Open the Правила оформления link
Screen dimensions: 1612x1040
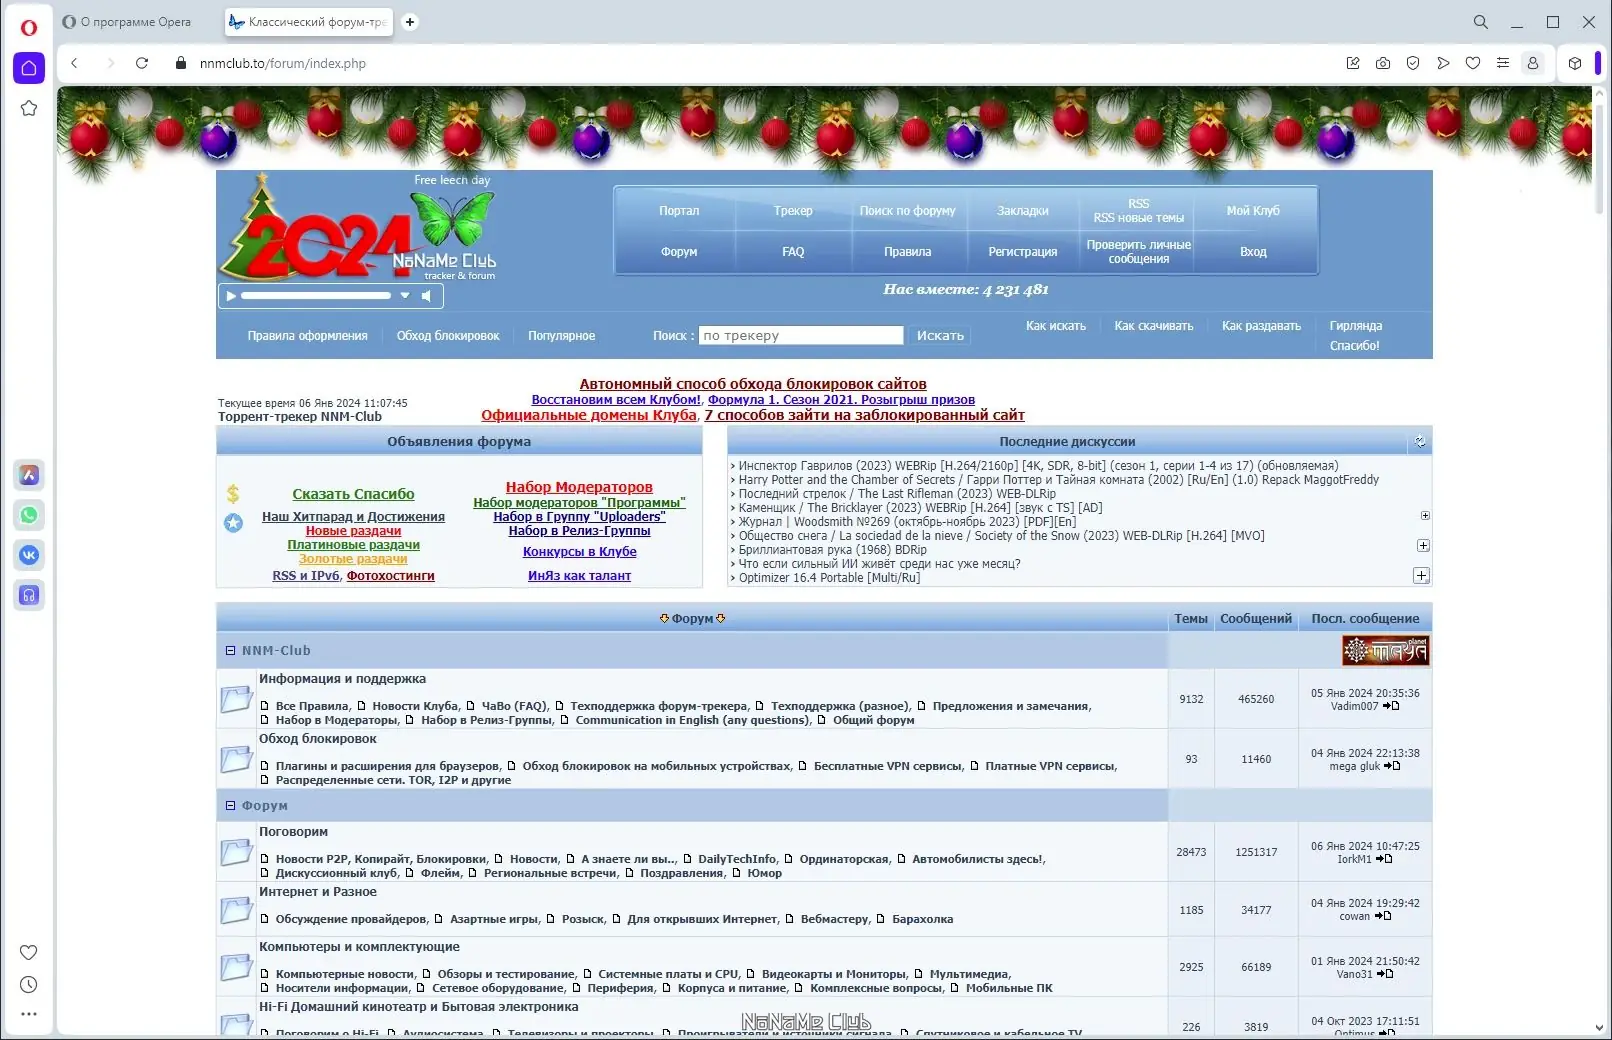coord(308,336)
